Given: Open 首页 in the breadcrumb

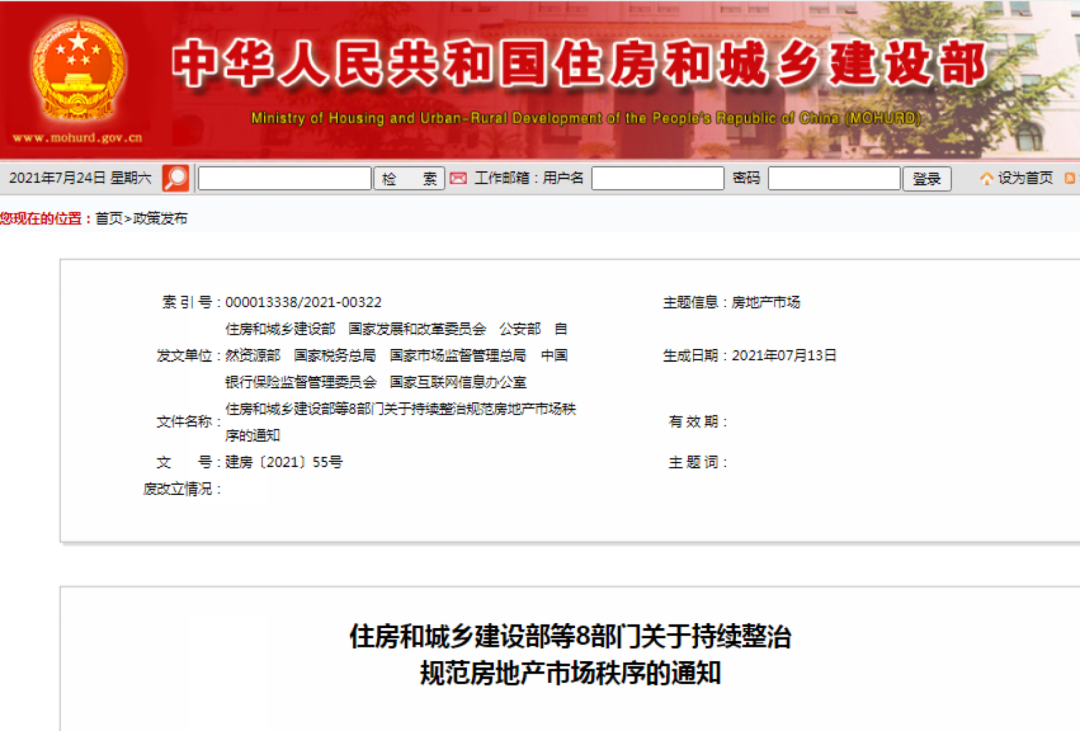Looking at the screenshot, I should [109, 218].
